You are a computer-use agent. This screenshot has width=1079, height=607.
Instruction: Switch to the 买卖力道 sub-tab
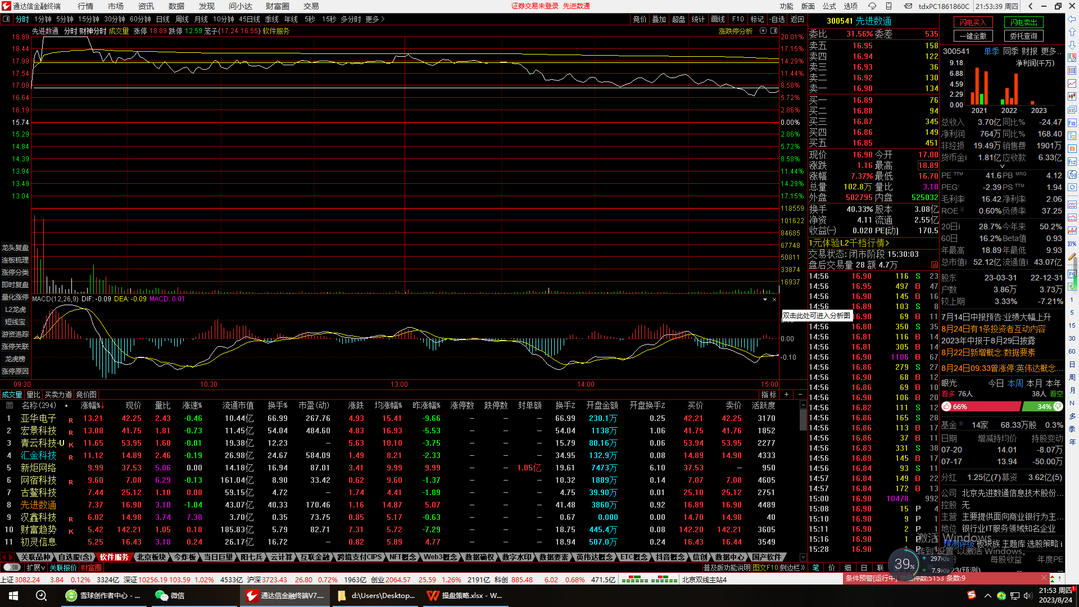[58, 395]
